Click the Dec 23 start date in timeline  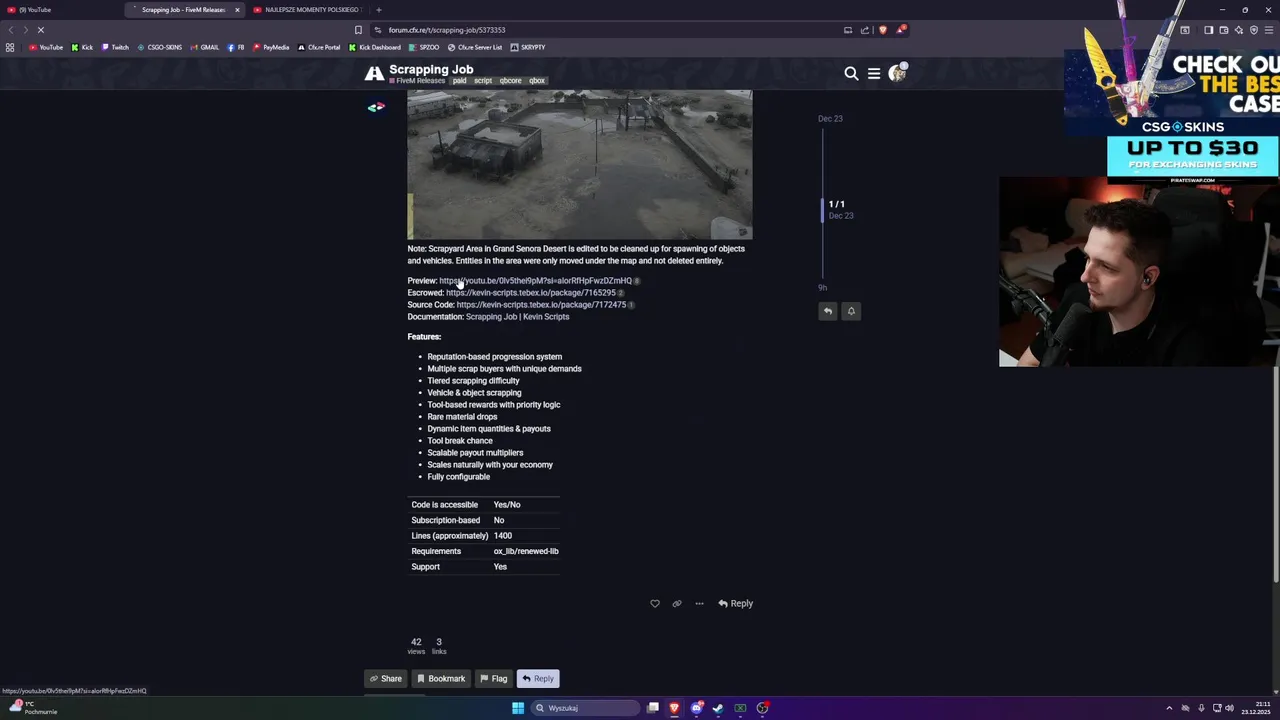[x=830, y=119]
